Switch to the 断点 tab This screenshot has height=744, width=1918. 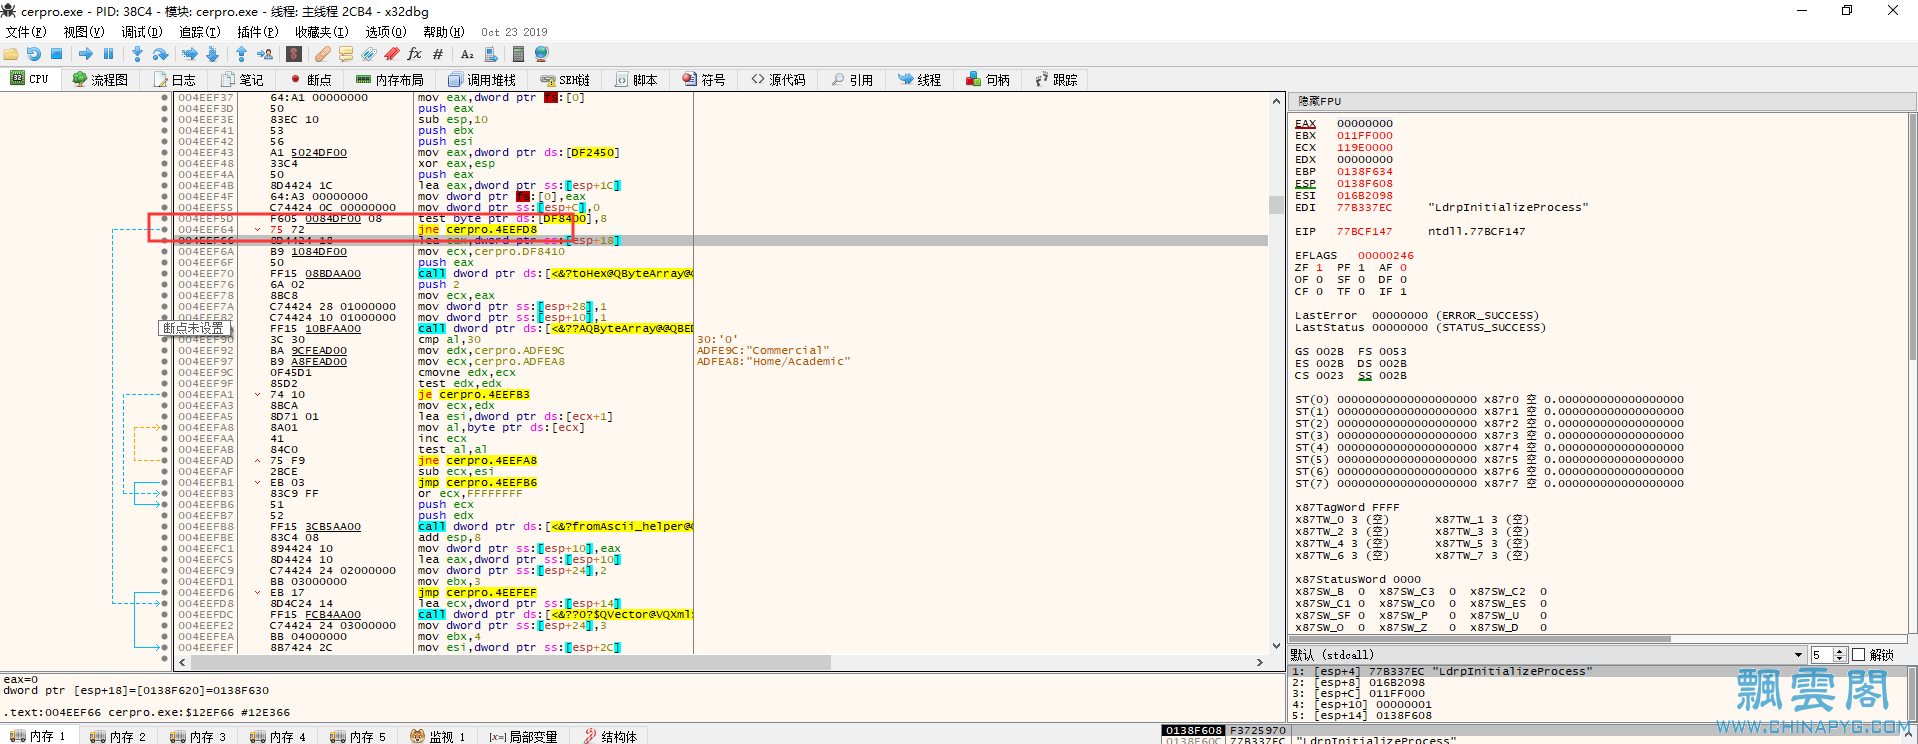(310, 80)
